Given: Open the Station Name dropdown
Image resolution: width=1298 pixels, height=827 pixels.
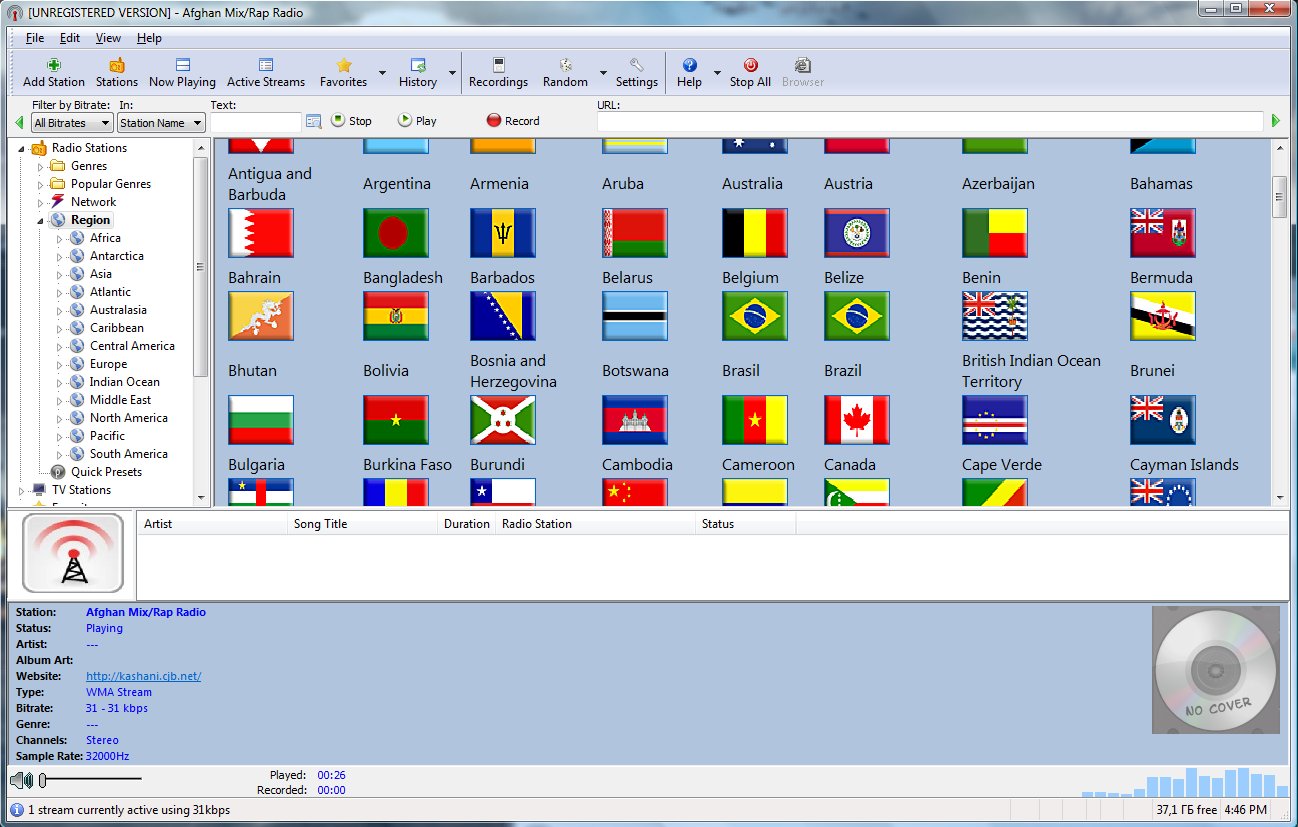Looking at the screenshot, I should 161,123.
